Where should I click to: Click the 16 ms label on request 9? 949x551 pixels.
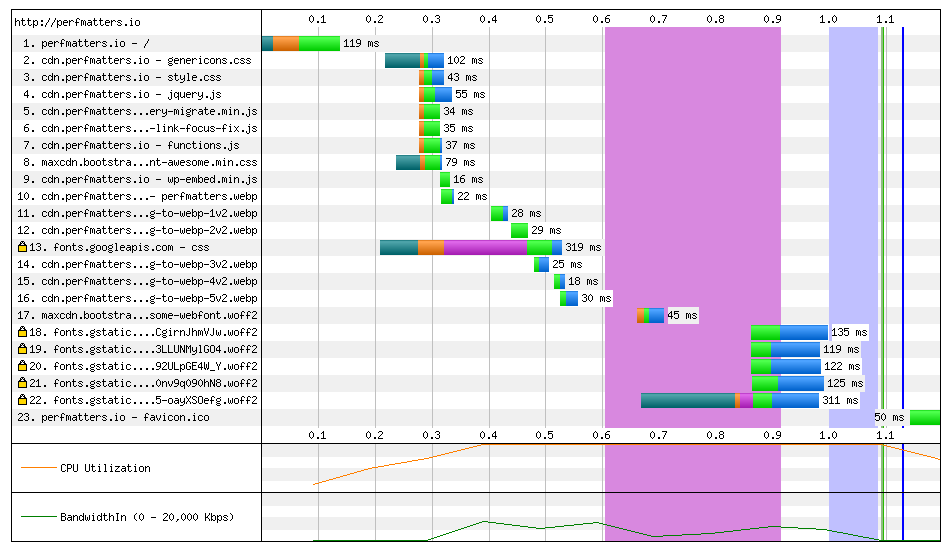(x=468, y=179)
